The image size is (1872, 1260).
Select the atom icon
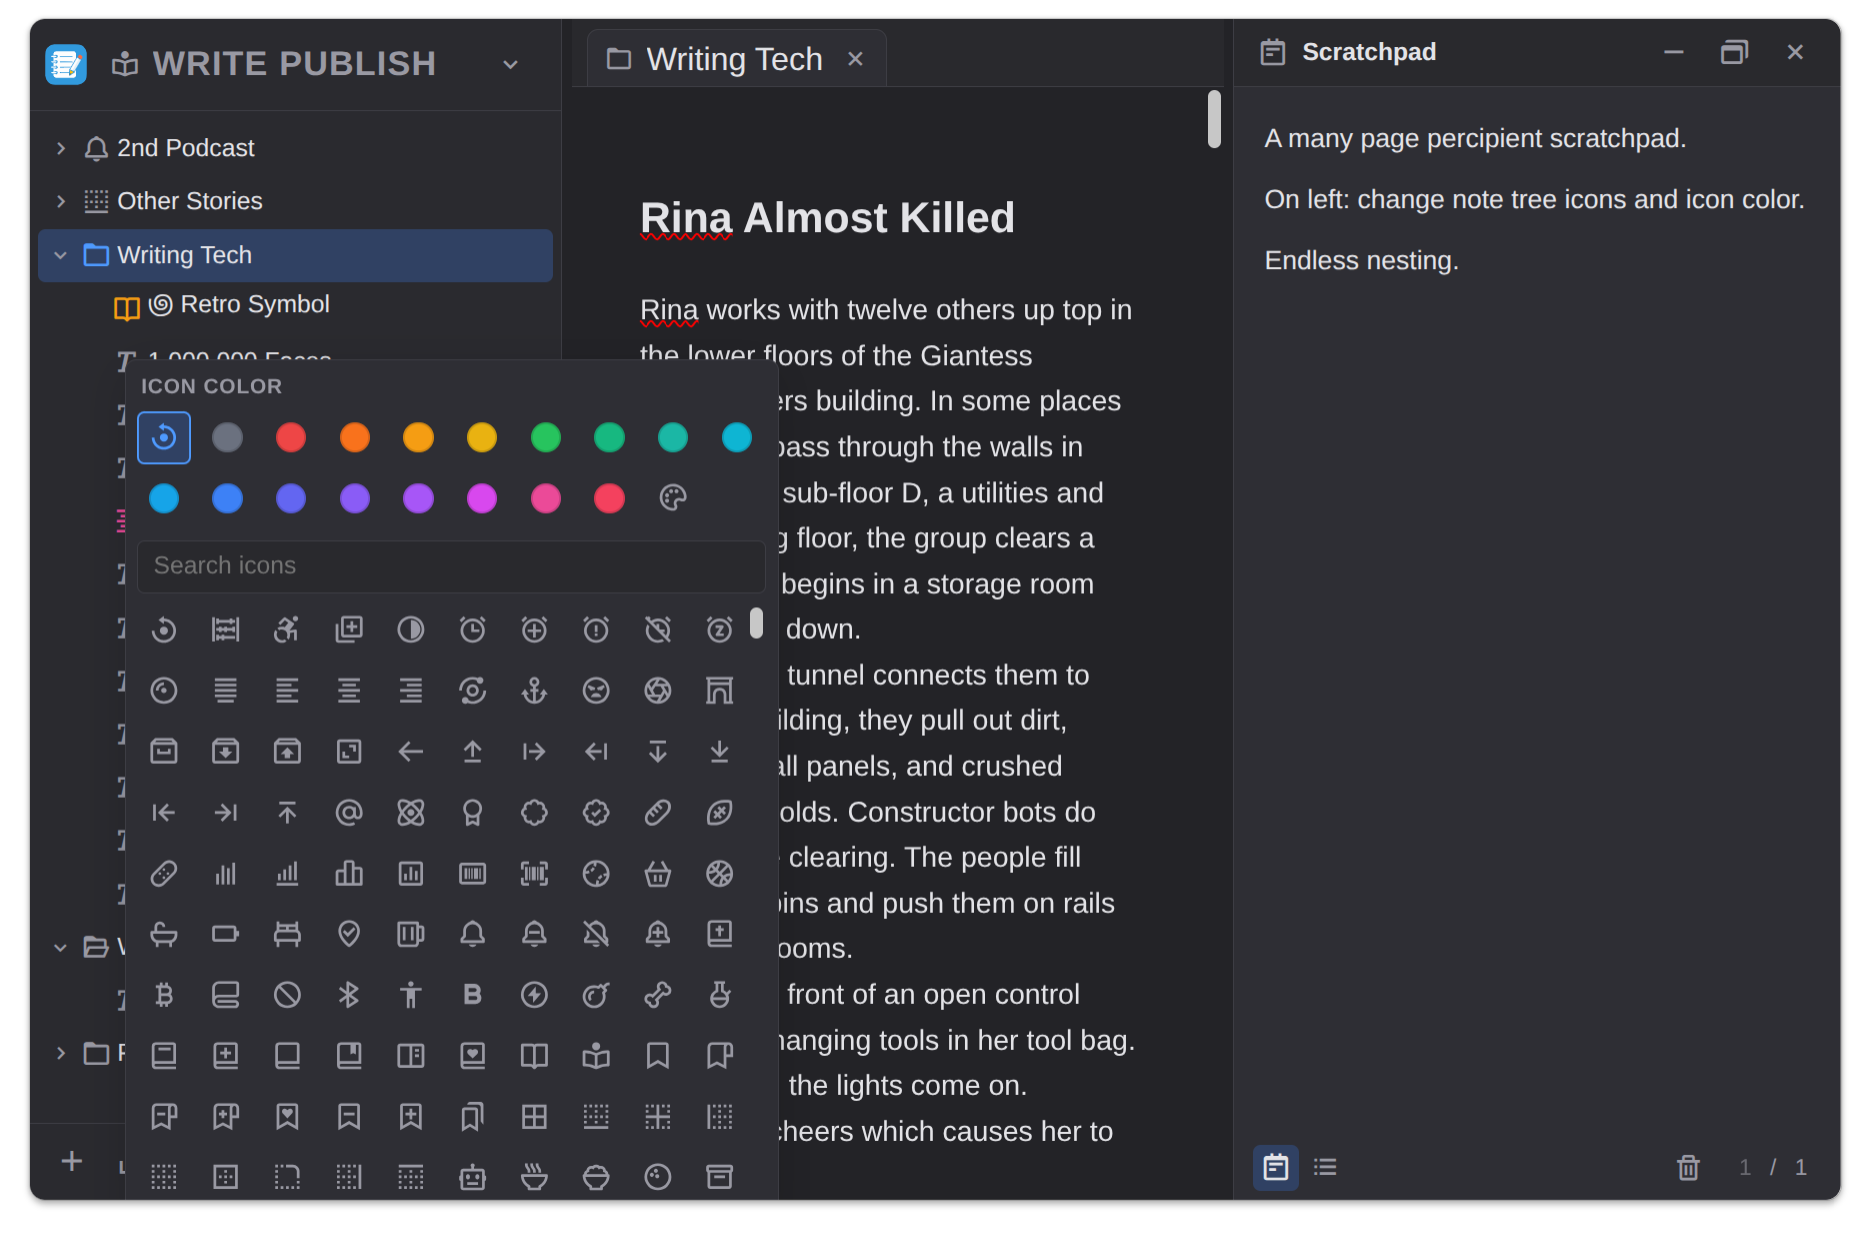tap(411, 813)
